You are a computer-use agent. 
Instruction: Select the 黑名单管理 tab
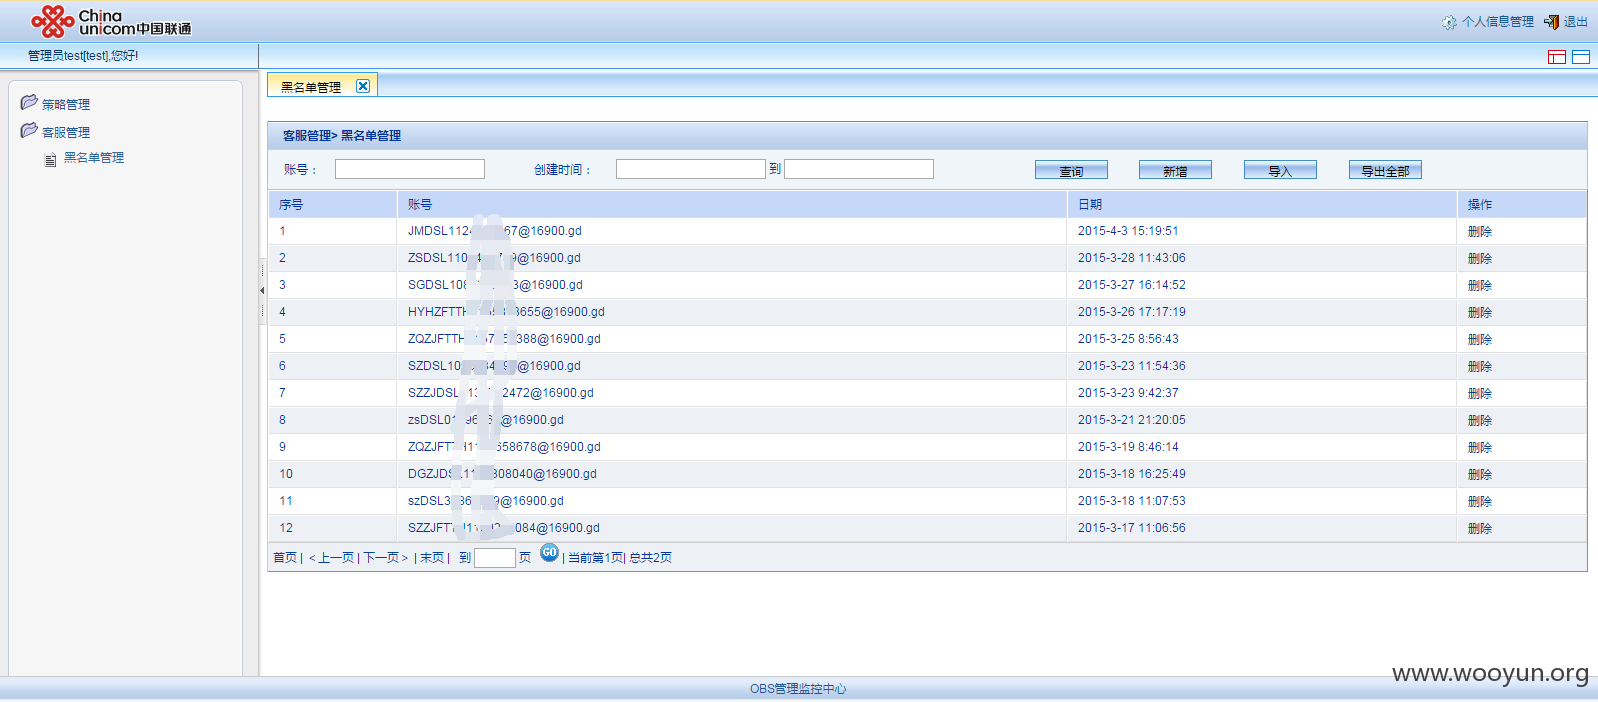(x=310, y=87)
